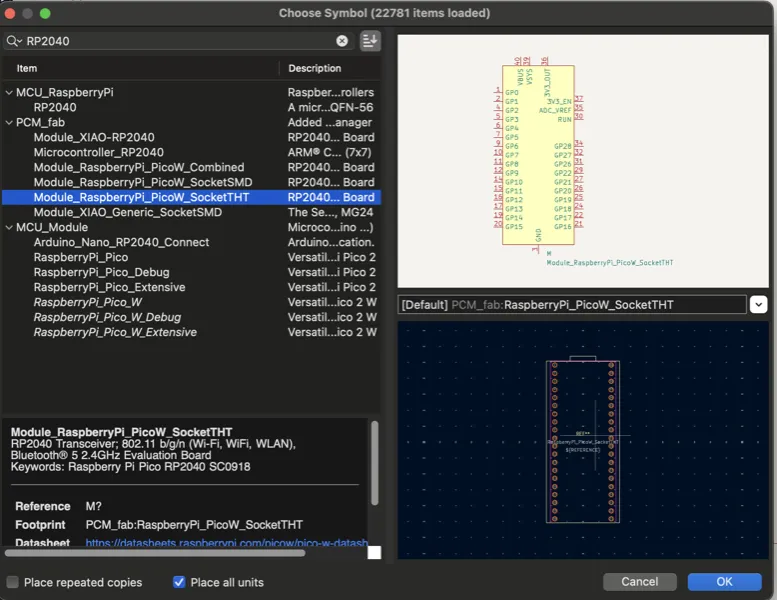Cancel the symbol chooser dialog
This screenshot has height=600, width=777.
(x=639, y=581)
